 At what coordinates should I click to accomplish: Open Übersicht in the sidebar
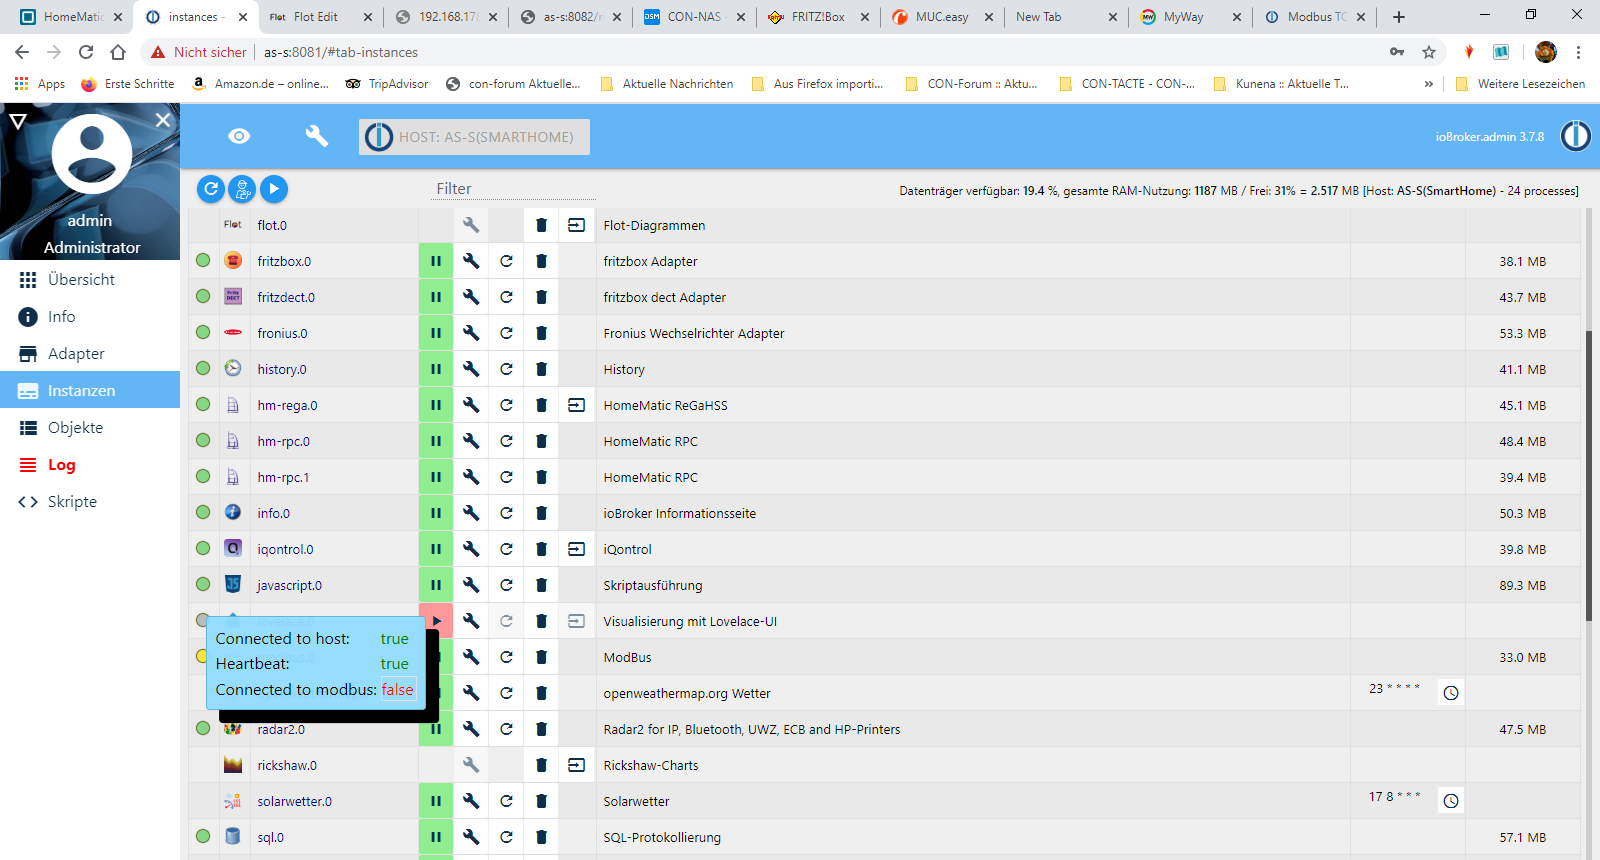(90, 280)
